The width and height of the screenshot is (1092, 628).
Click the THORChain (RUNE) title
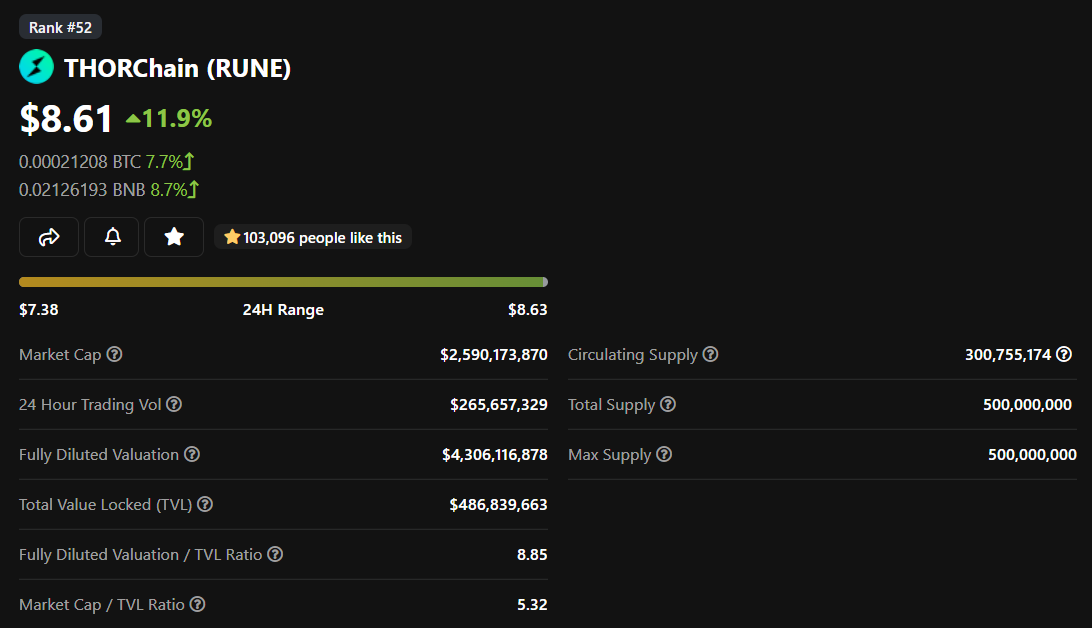click(x=178, y=68)
